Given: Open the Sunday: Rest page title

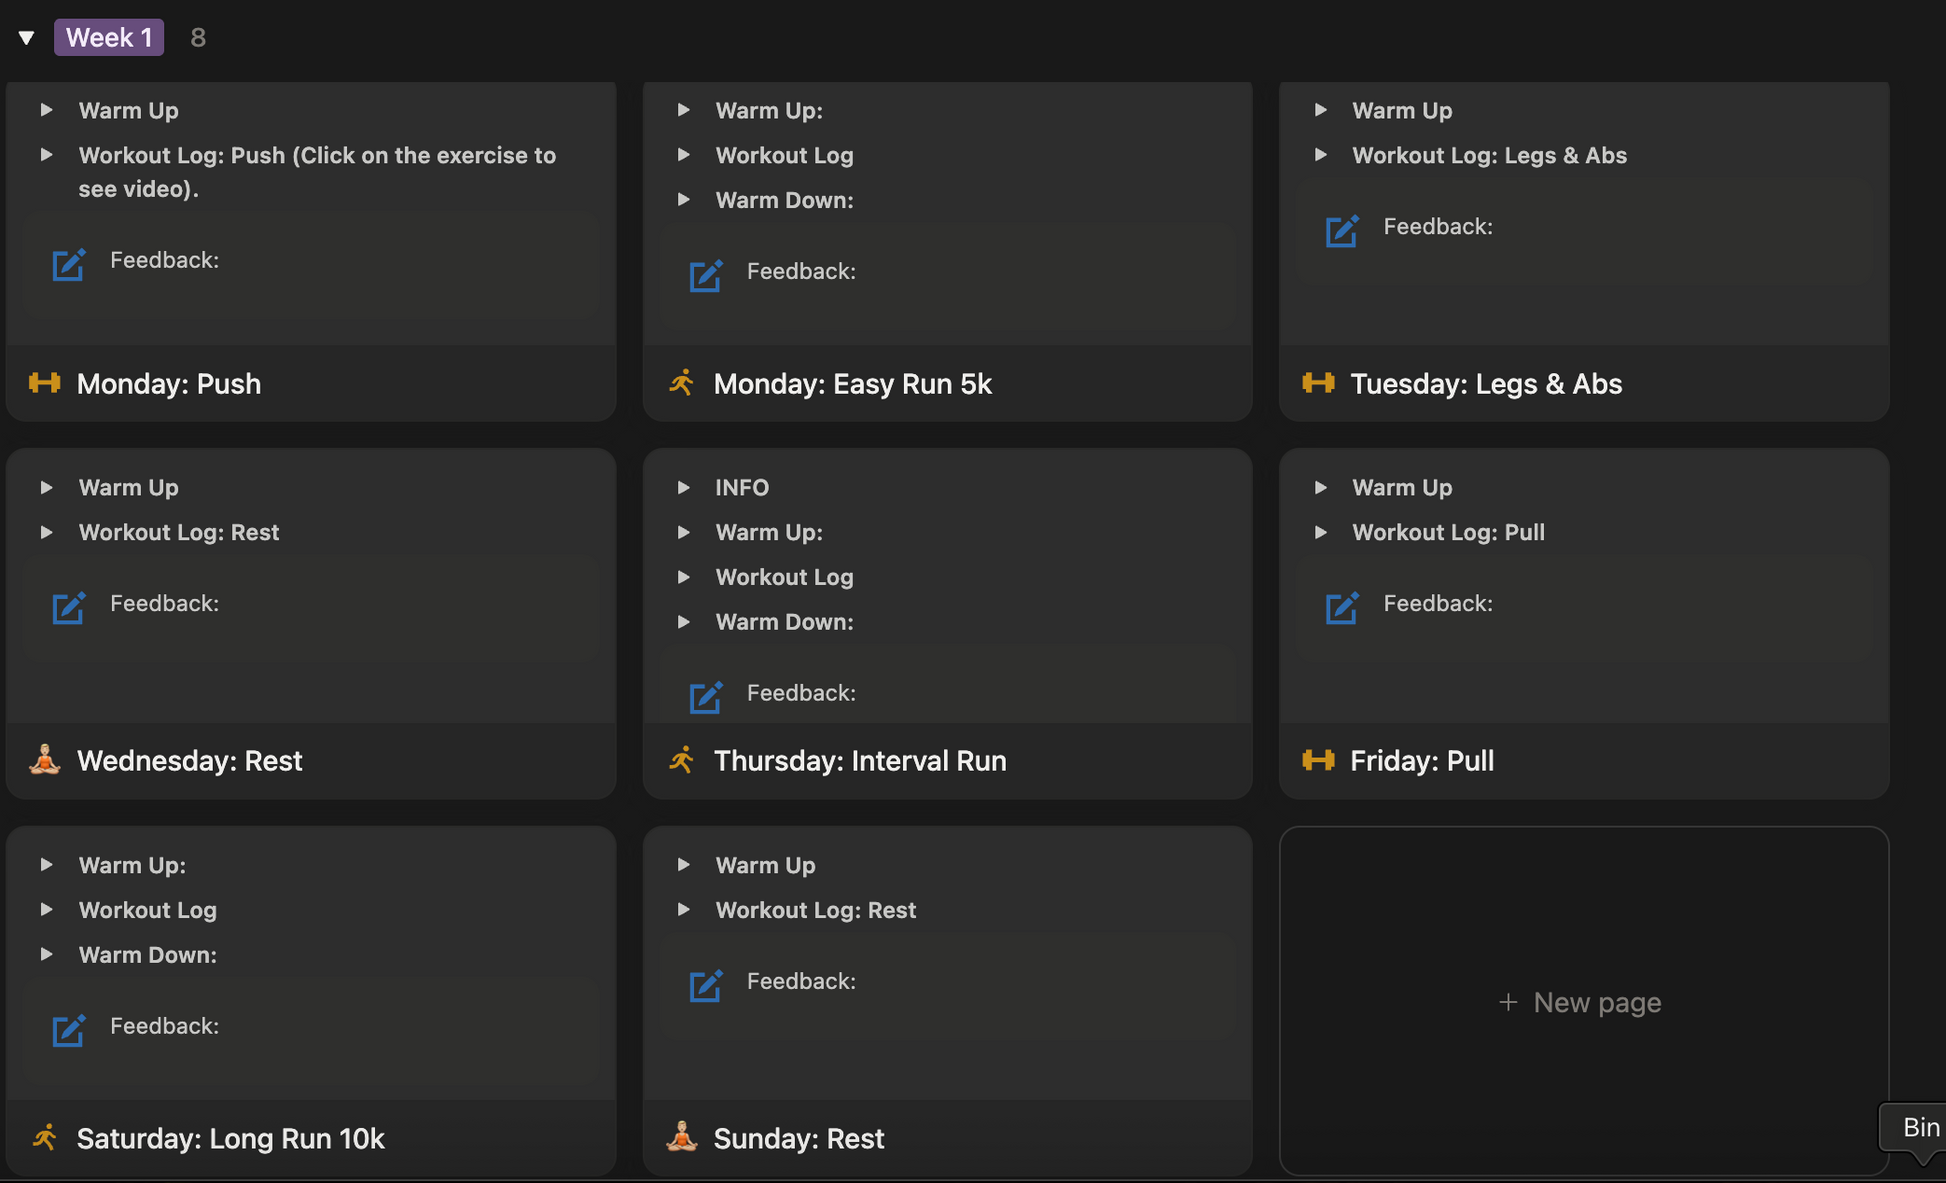Looking at the screenshot, I should (798, 1138).
